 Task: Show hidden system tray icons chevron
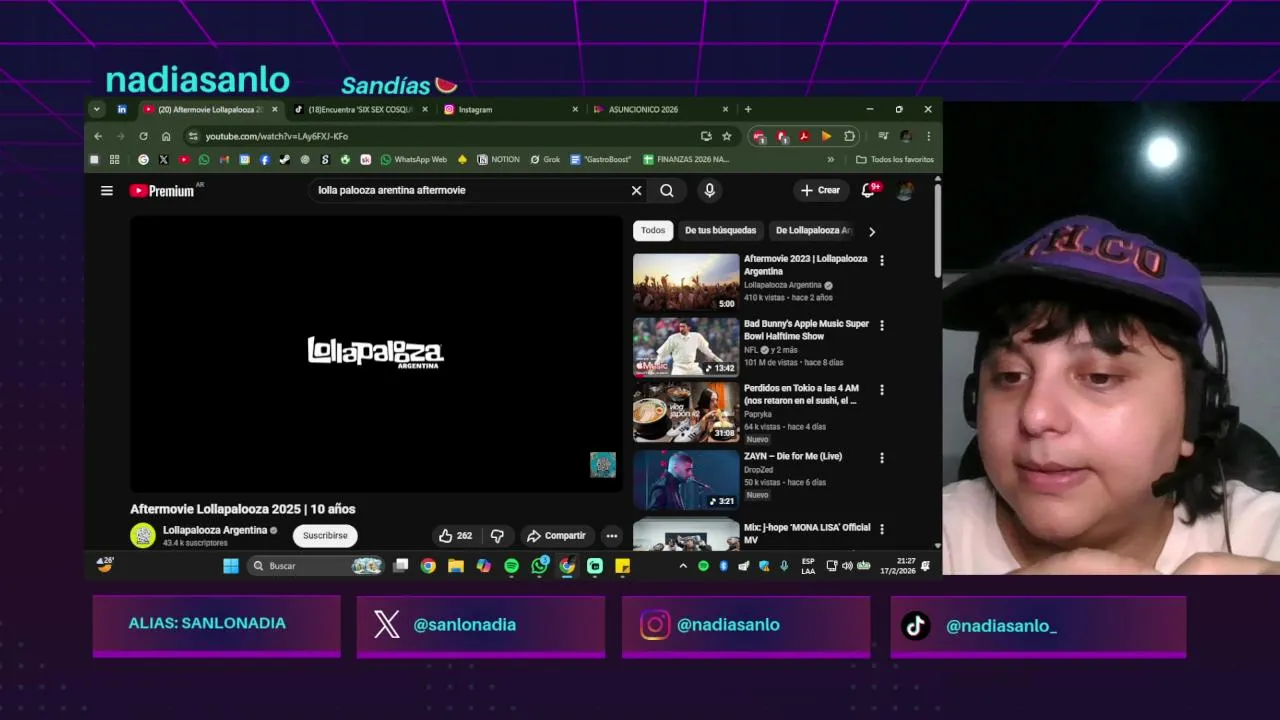(683, 566)
